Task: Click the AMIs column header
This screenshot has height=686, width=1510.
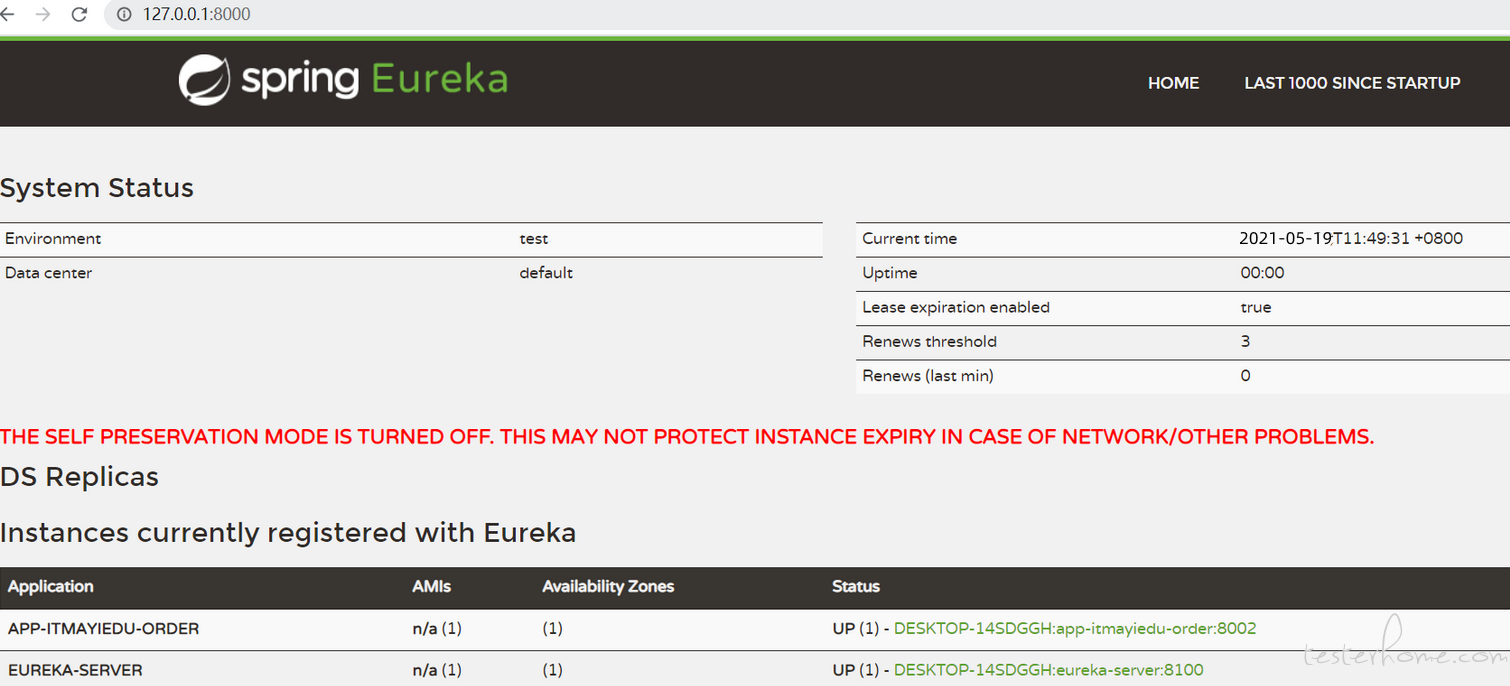Action: (432, 587)
